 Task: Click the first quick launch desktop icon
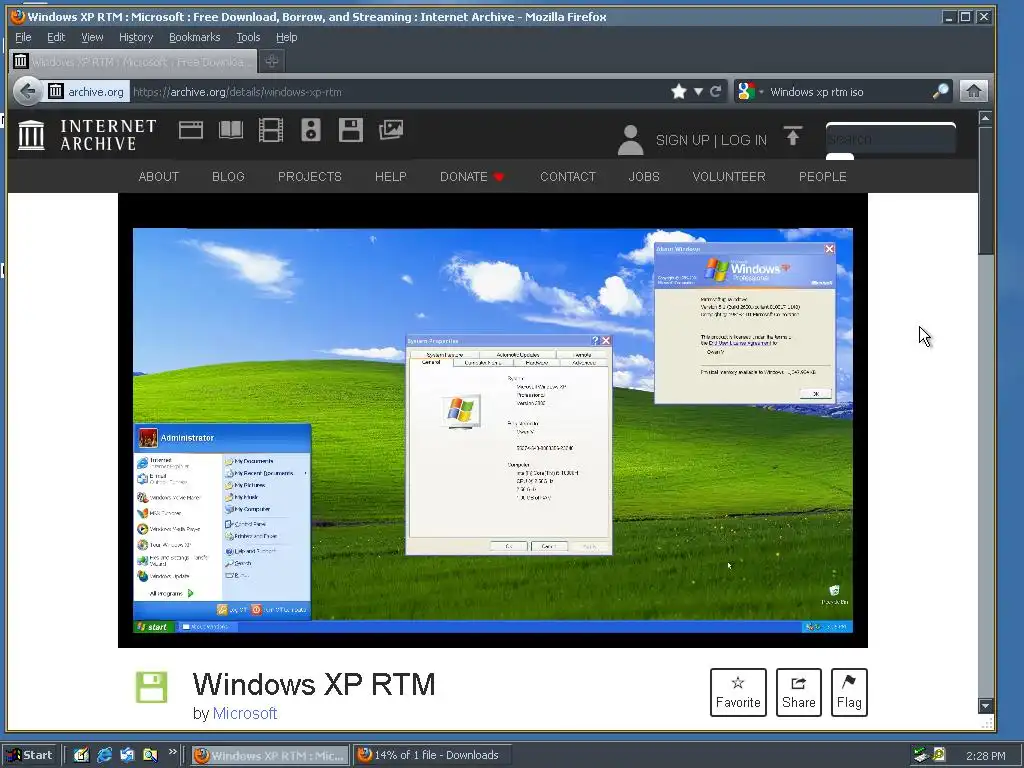click(81, 755)
